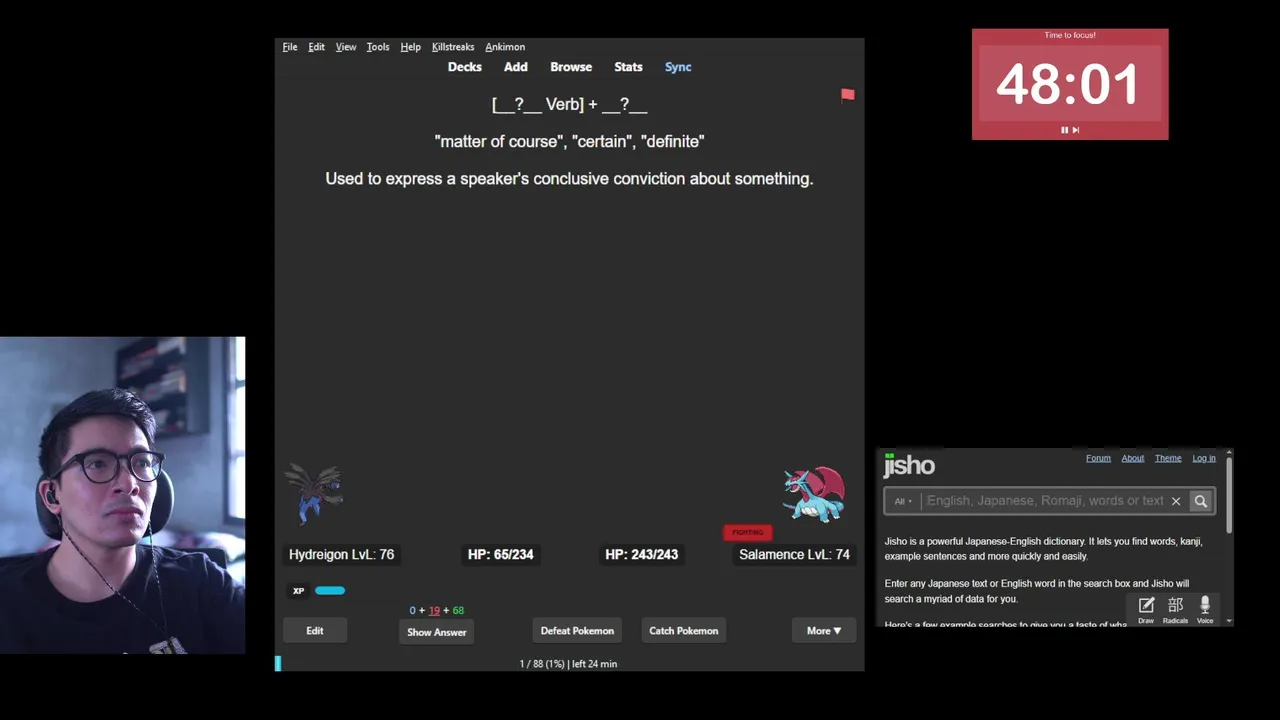Click the Jisho Log in link
The image size is (1280, 720).
click(1204, 458)
